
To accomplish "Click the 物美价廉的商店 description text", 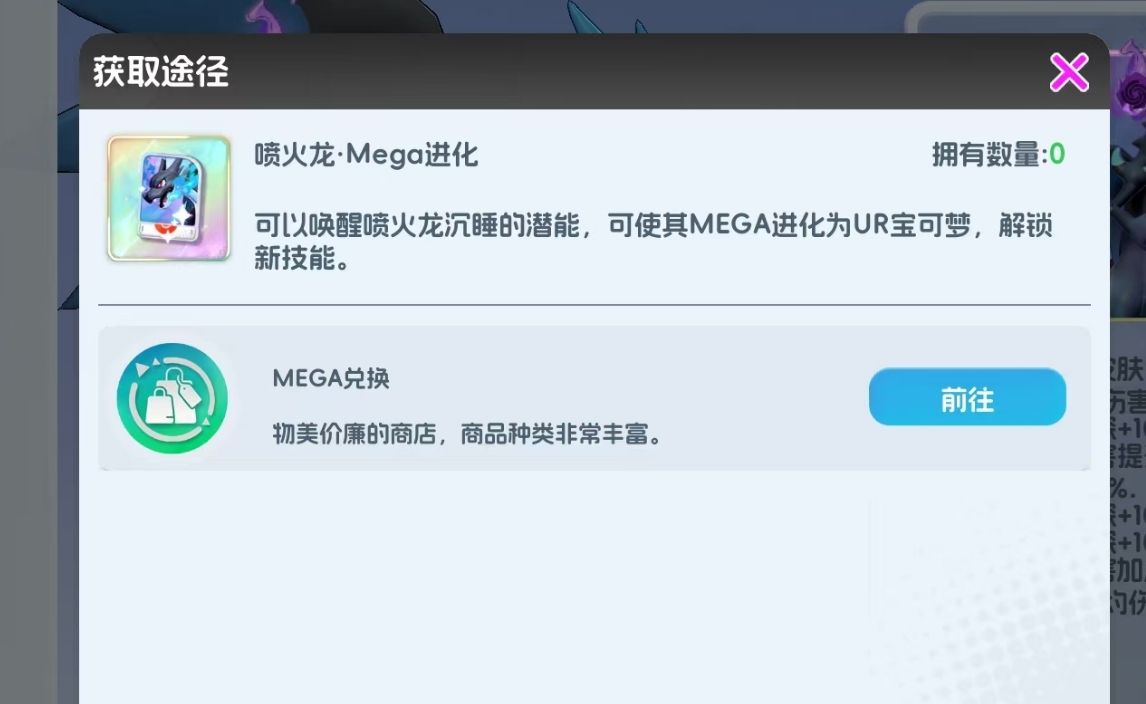I will pos(467,434).
